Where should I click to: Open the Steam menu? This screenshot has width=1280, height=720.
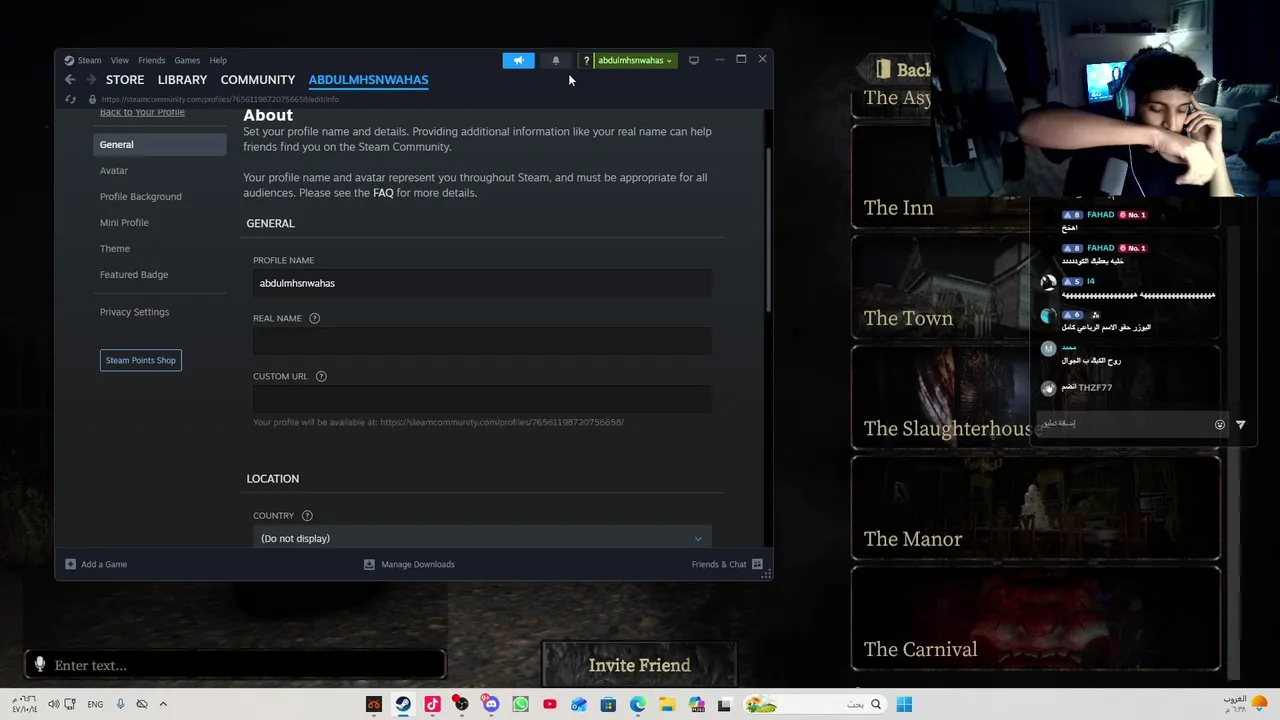click(89, 60)
